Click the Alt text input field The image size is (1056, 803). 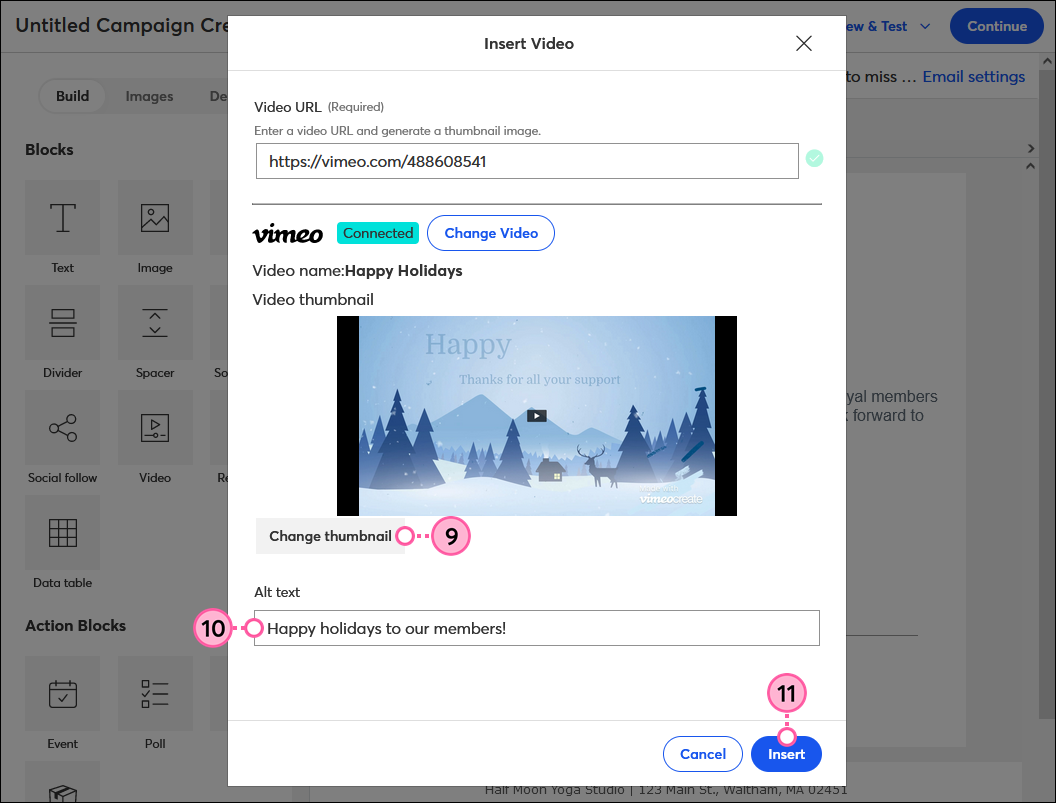click(x=537, y=628)
